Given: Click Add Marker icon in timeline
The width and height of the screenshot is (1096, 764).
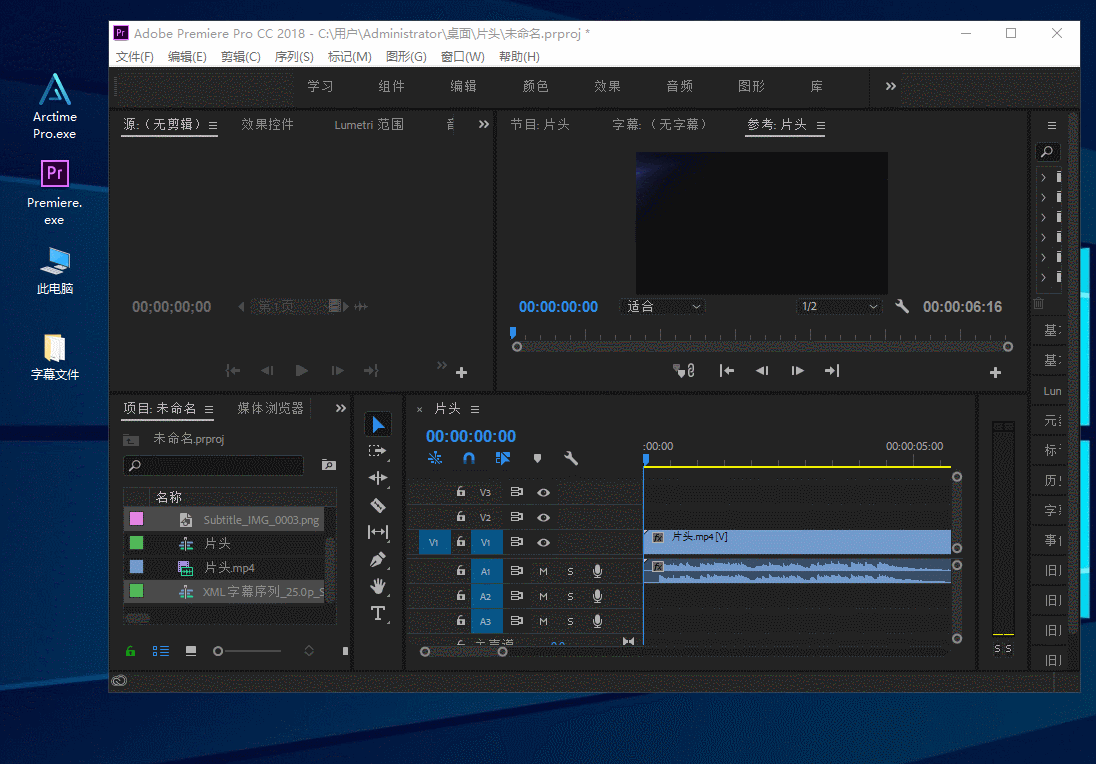Looking at the screenshot, I should (x=537, y=459).
